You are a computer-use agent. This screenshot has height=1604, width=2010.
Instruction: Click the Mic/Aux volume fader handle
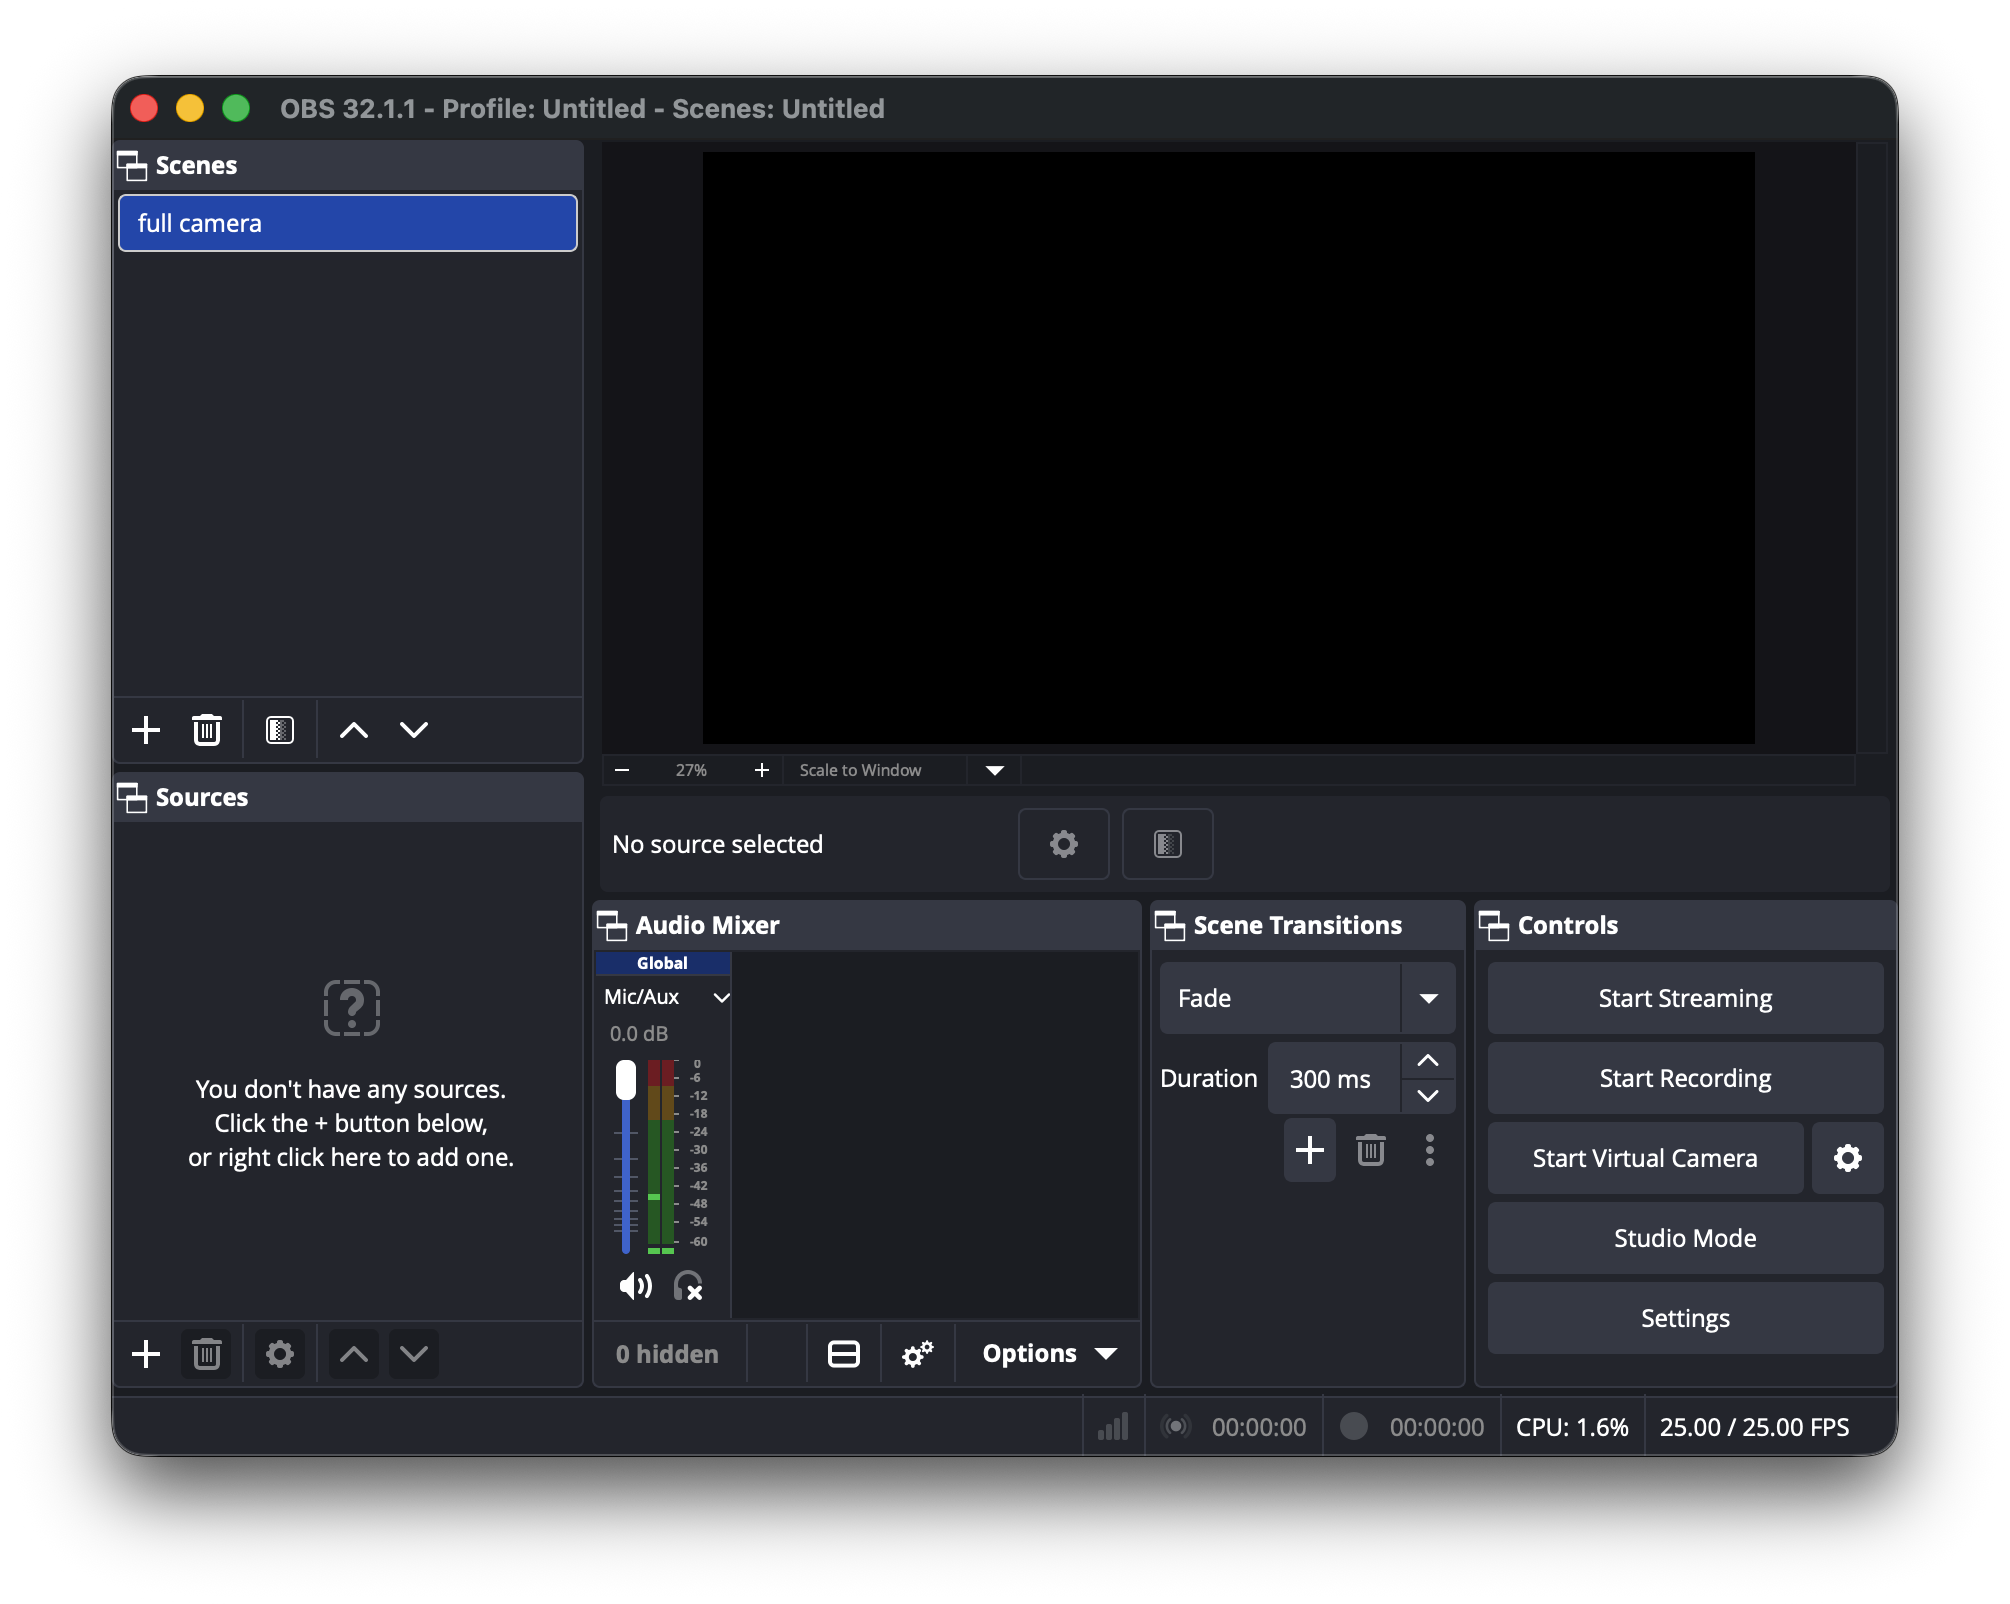tap(626, 1080)
